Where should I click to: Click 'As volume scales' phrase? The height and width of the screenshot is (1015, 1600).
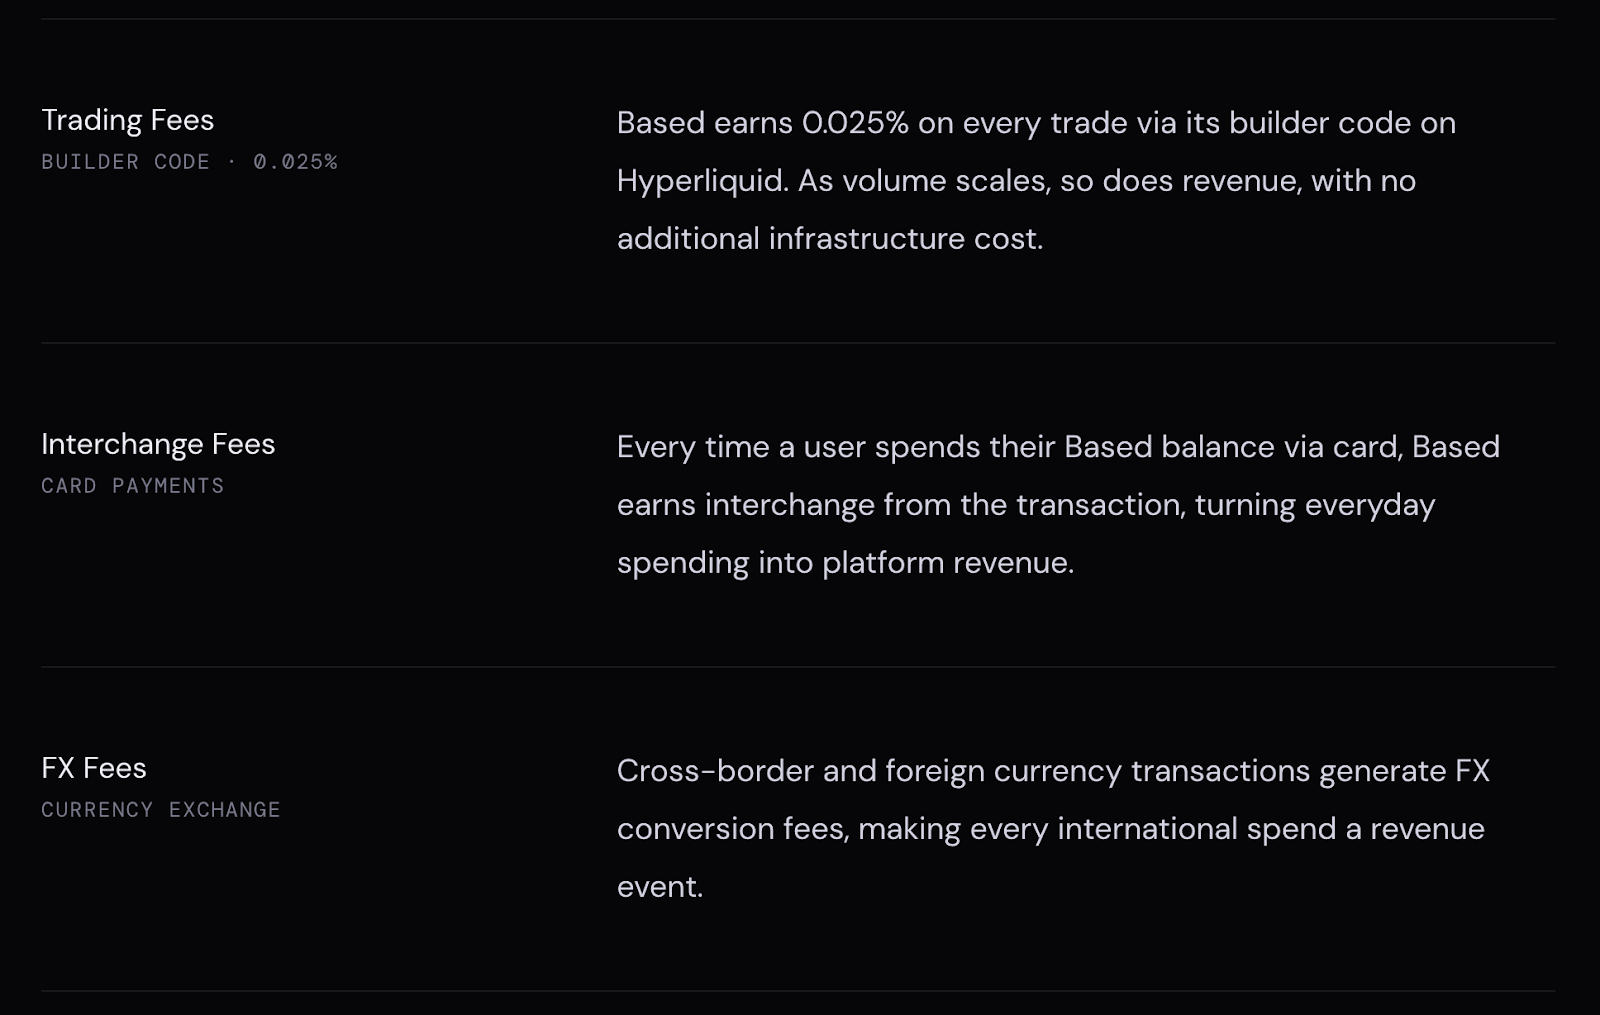(x=913, y=181)
